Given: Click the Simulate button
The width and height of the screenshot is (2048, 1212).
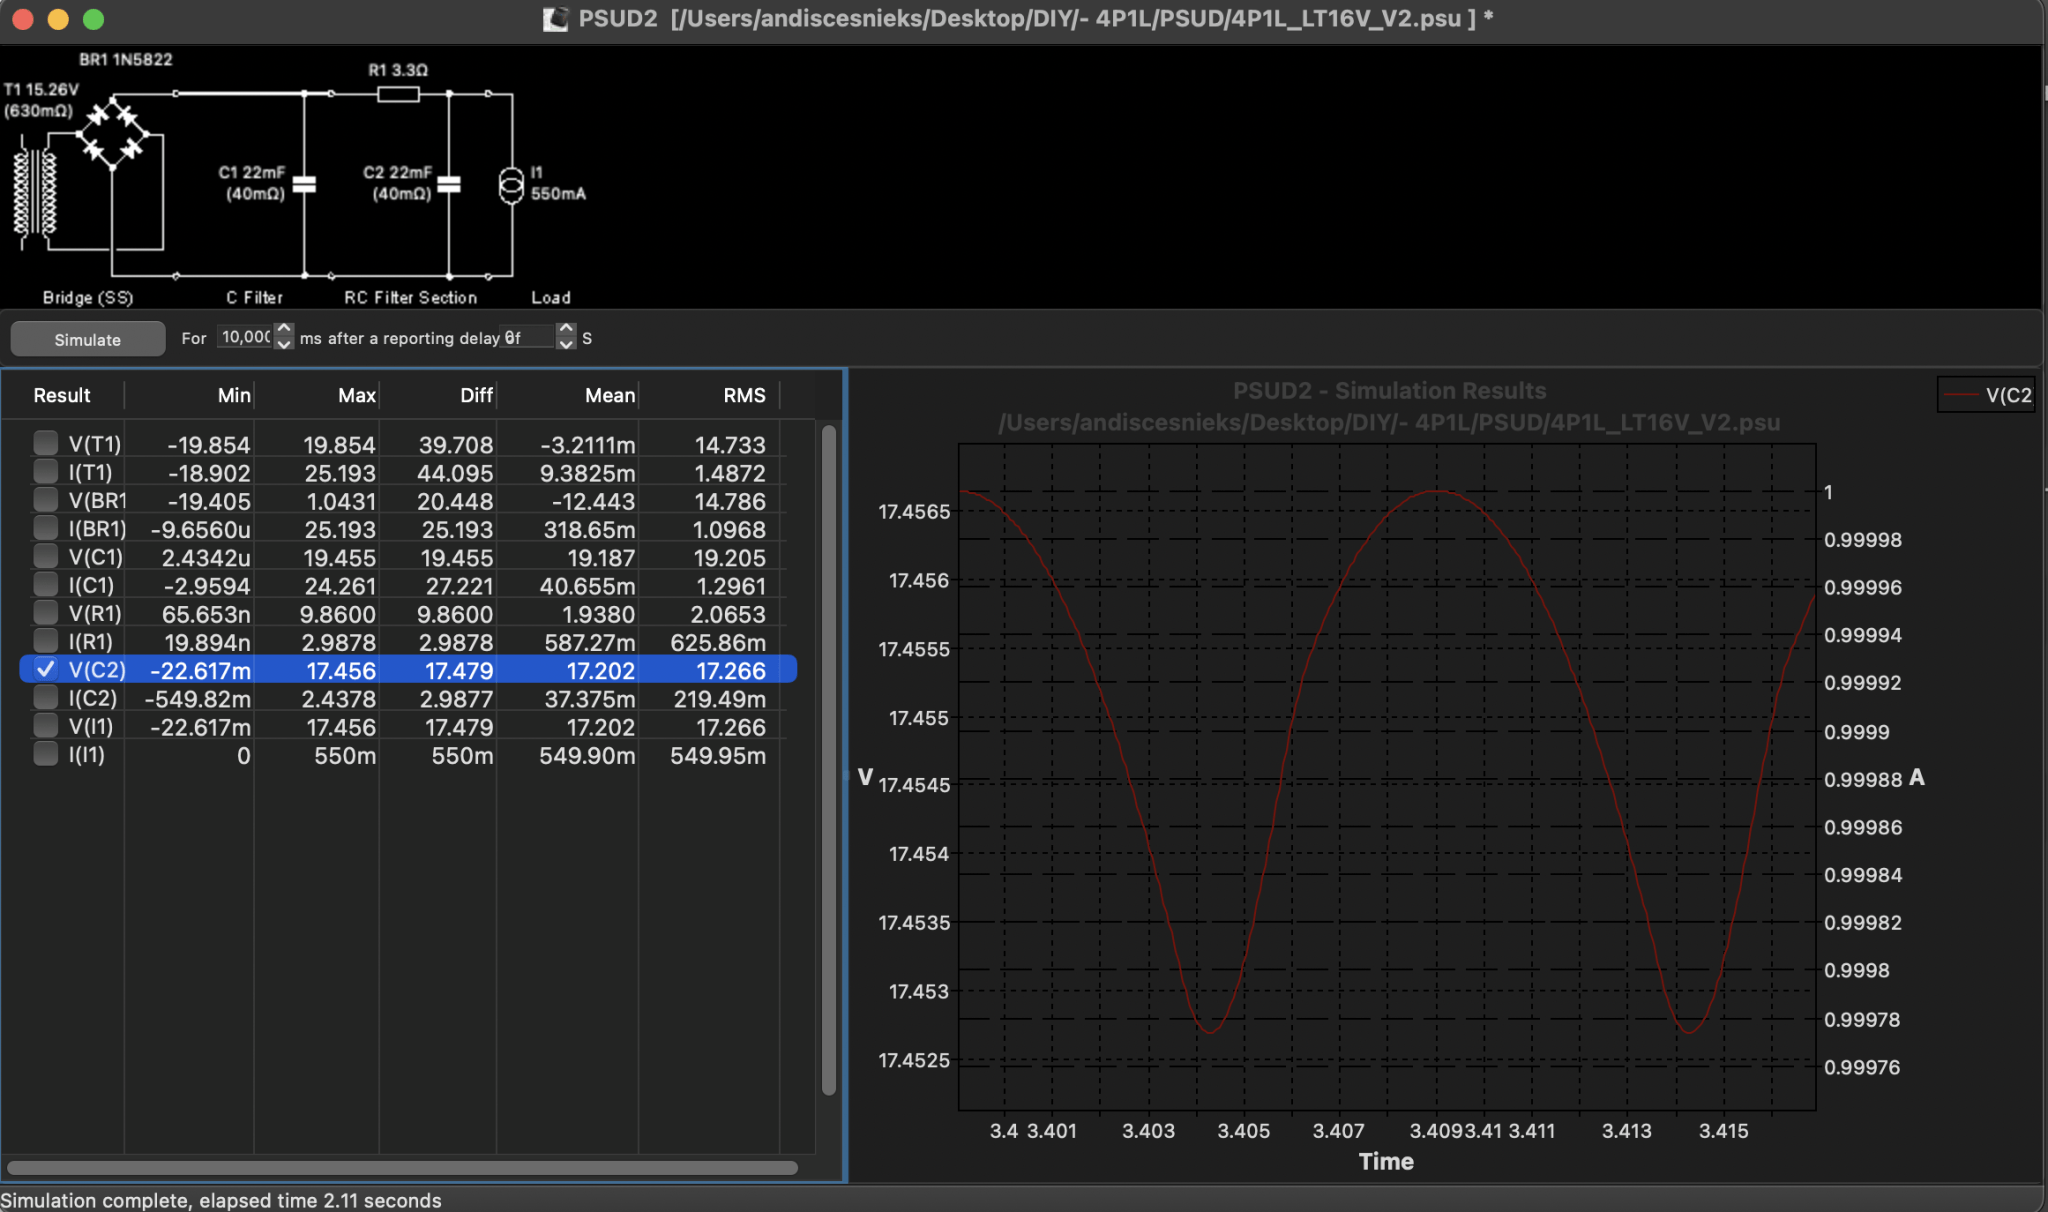Looking at the screenshot, I should 88,339.
